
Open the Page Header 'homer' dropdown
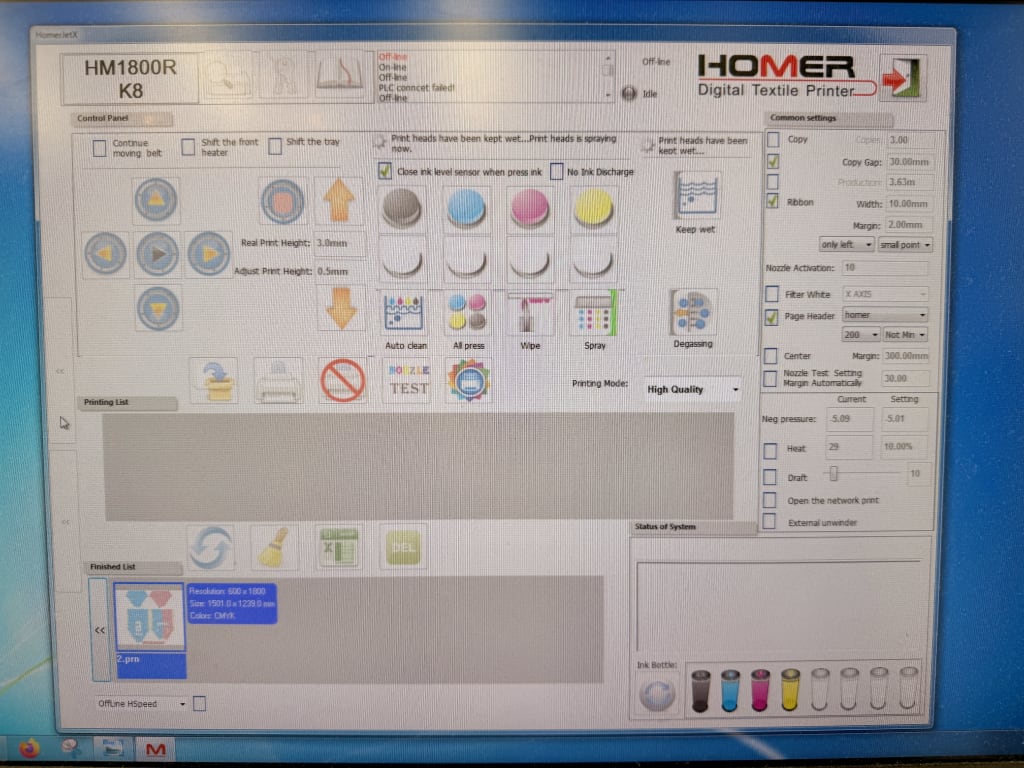click(x=885, y=315)
